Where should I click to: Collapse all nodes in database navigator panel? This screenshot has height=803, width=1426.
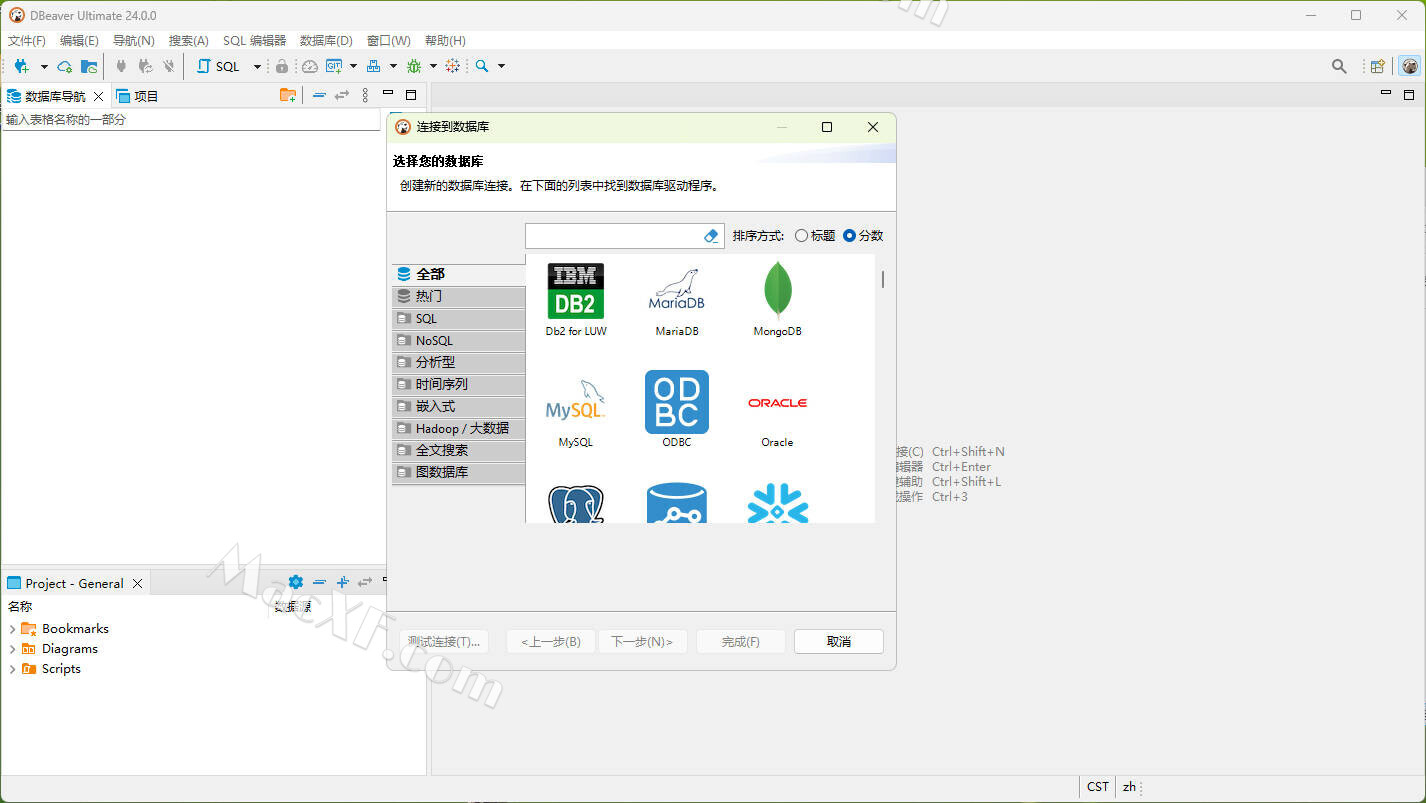coord(319,95)
